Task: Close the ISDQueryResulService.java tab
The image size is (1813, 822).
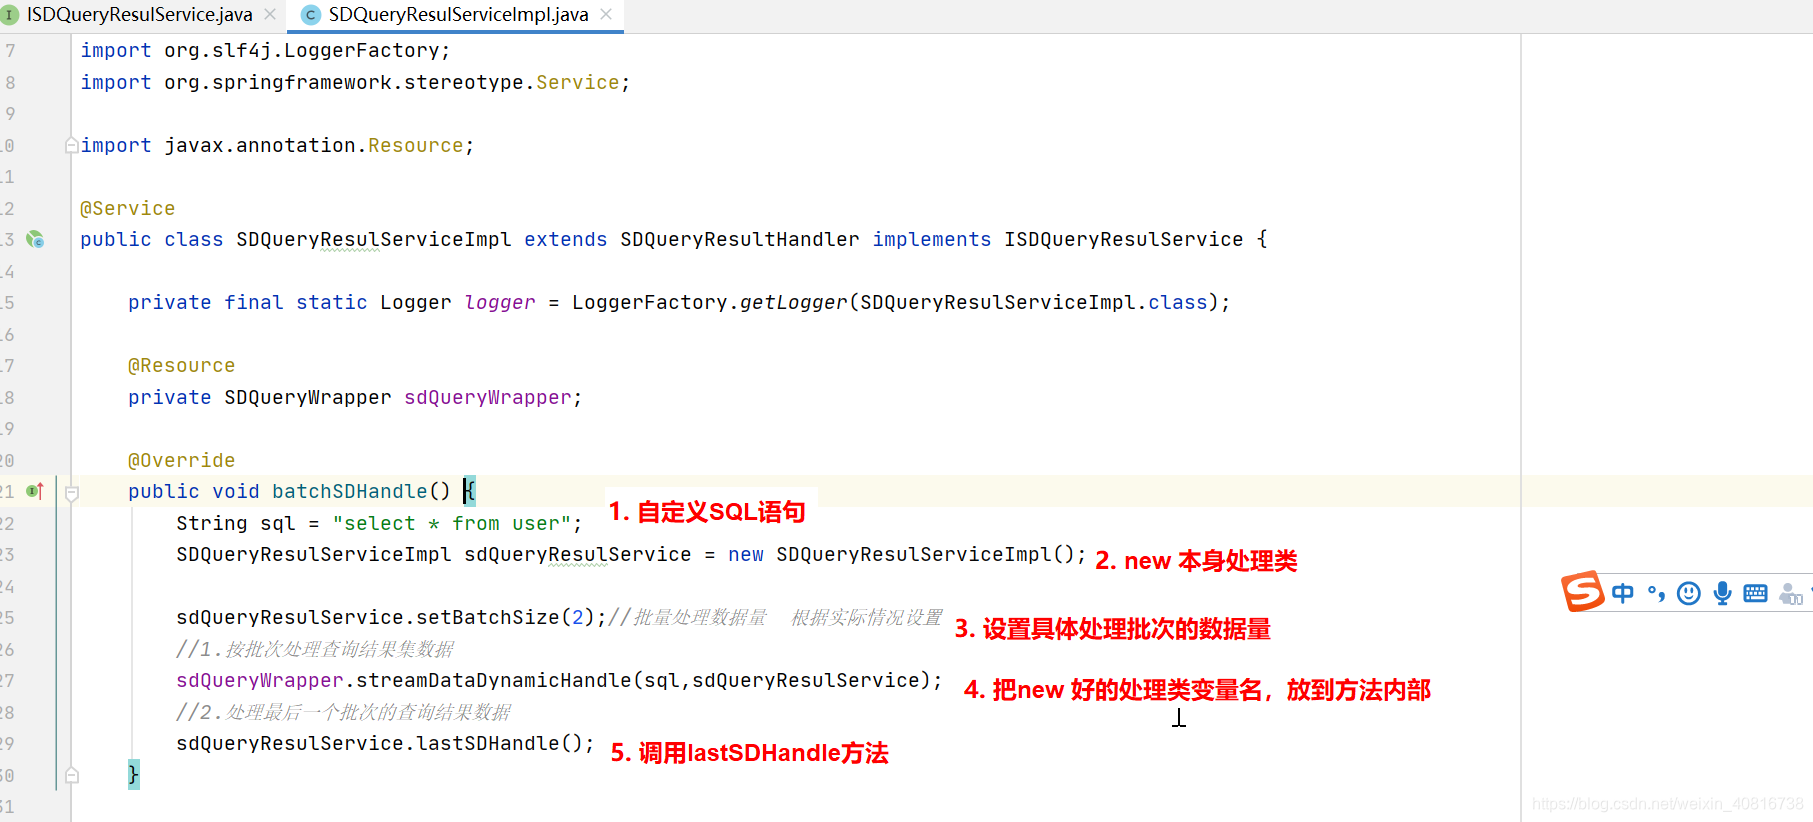Action: click(270, 14)
